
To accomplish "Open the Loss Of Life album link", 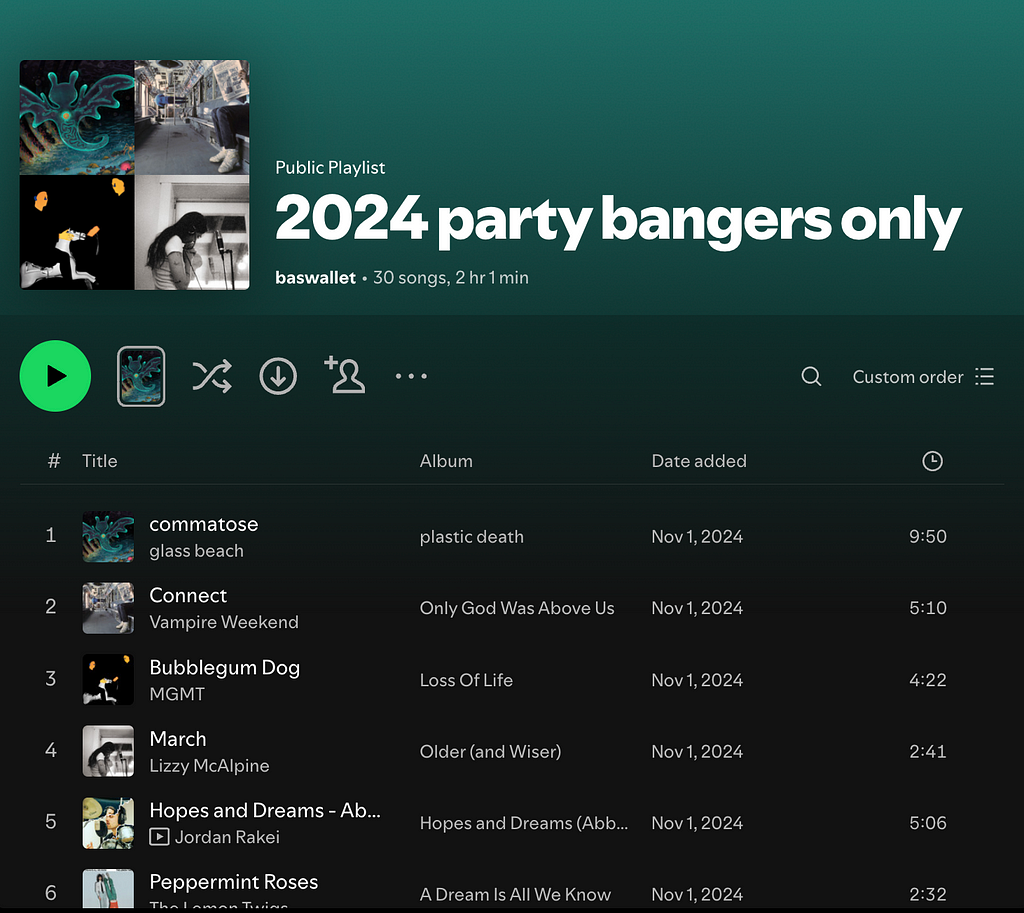I will [466, 680].
